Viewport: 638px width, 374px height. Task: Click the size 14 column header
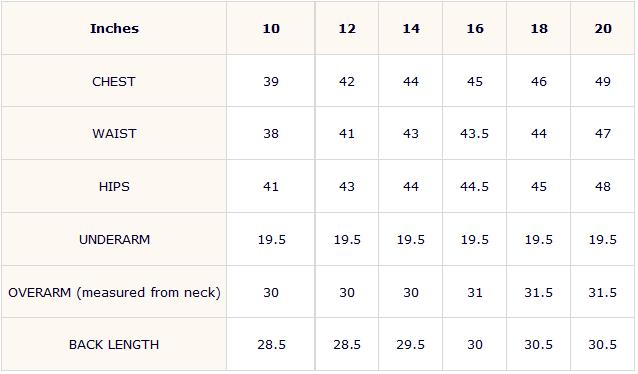411,28
